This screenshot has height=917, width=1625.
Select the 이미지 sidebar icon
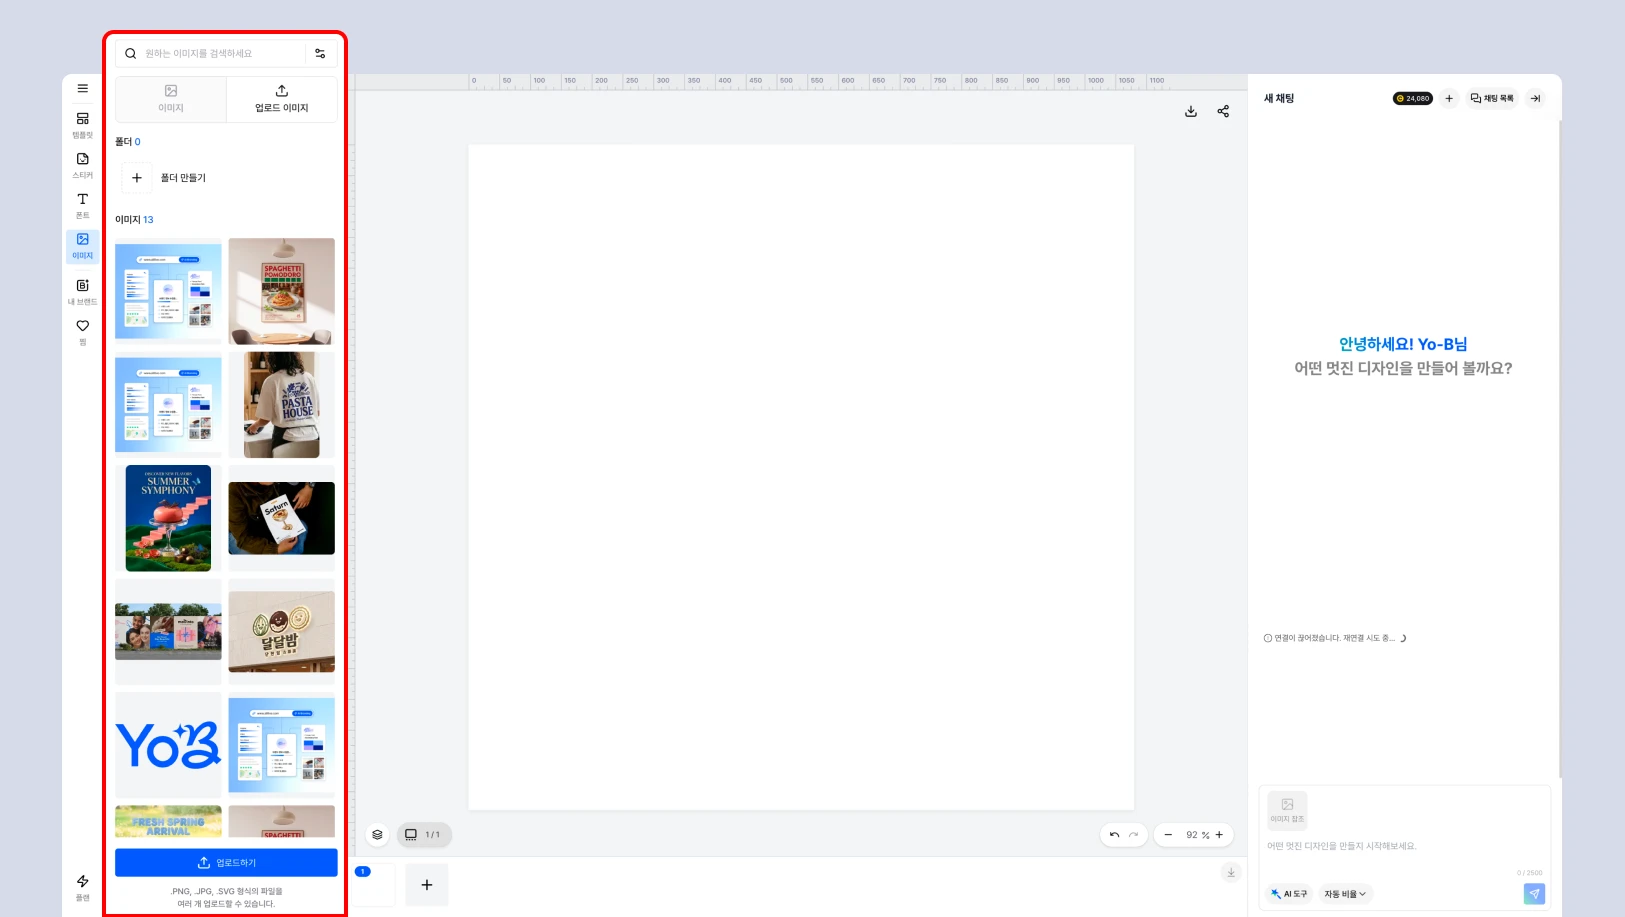[83, 246]
